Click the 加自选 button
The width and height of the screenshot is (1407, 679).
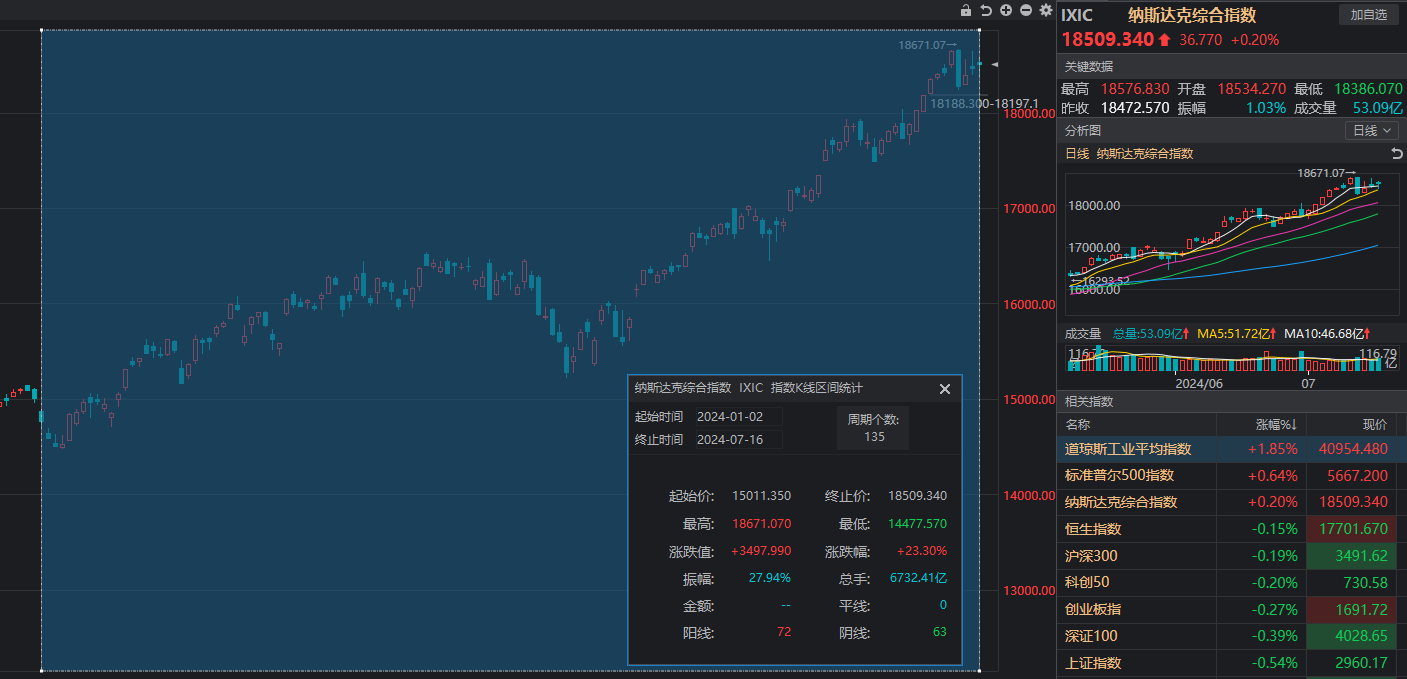[x=1368, y=14]
